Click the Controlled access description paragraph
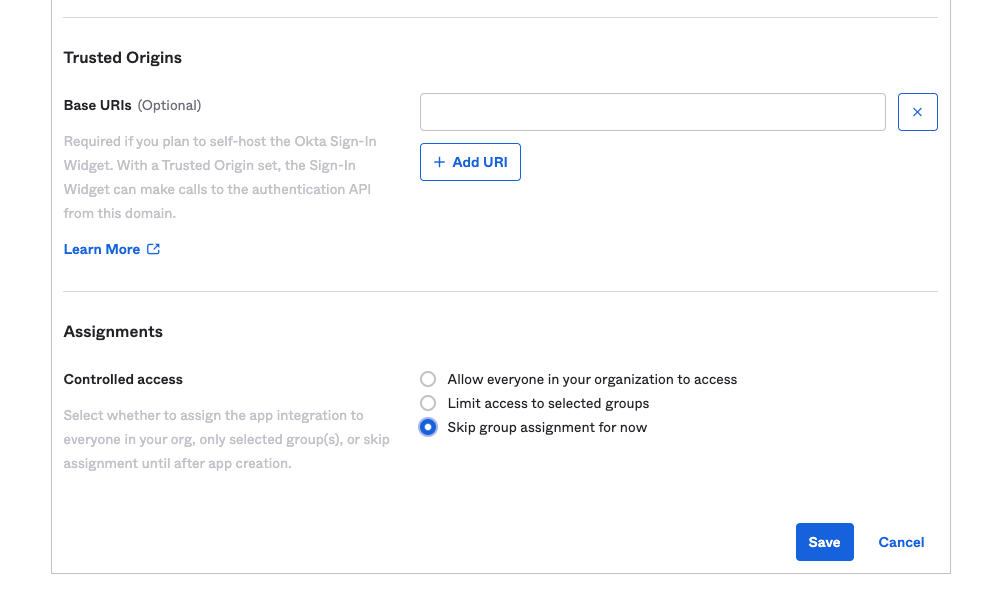Screen dimensions: 990x600 coord(227,439)
